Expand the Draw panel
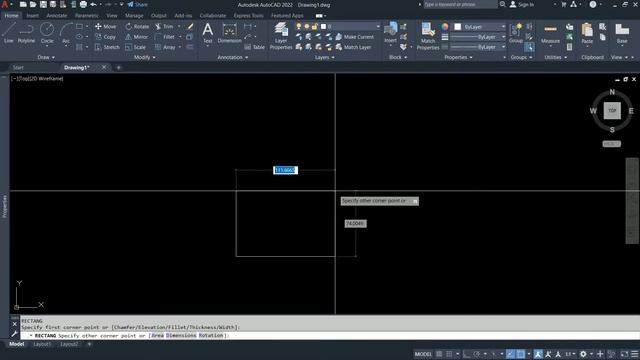Image resolution: width=640 pixels, height=360 pixels. tap(46, 58)
